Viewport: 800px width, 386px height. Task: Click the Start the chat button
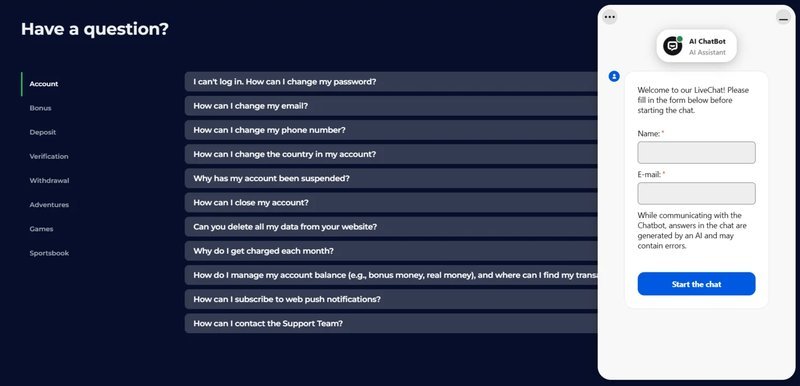click(x=696, y=284)
